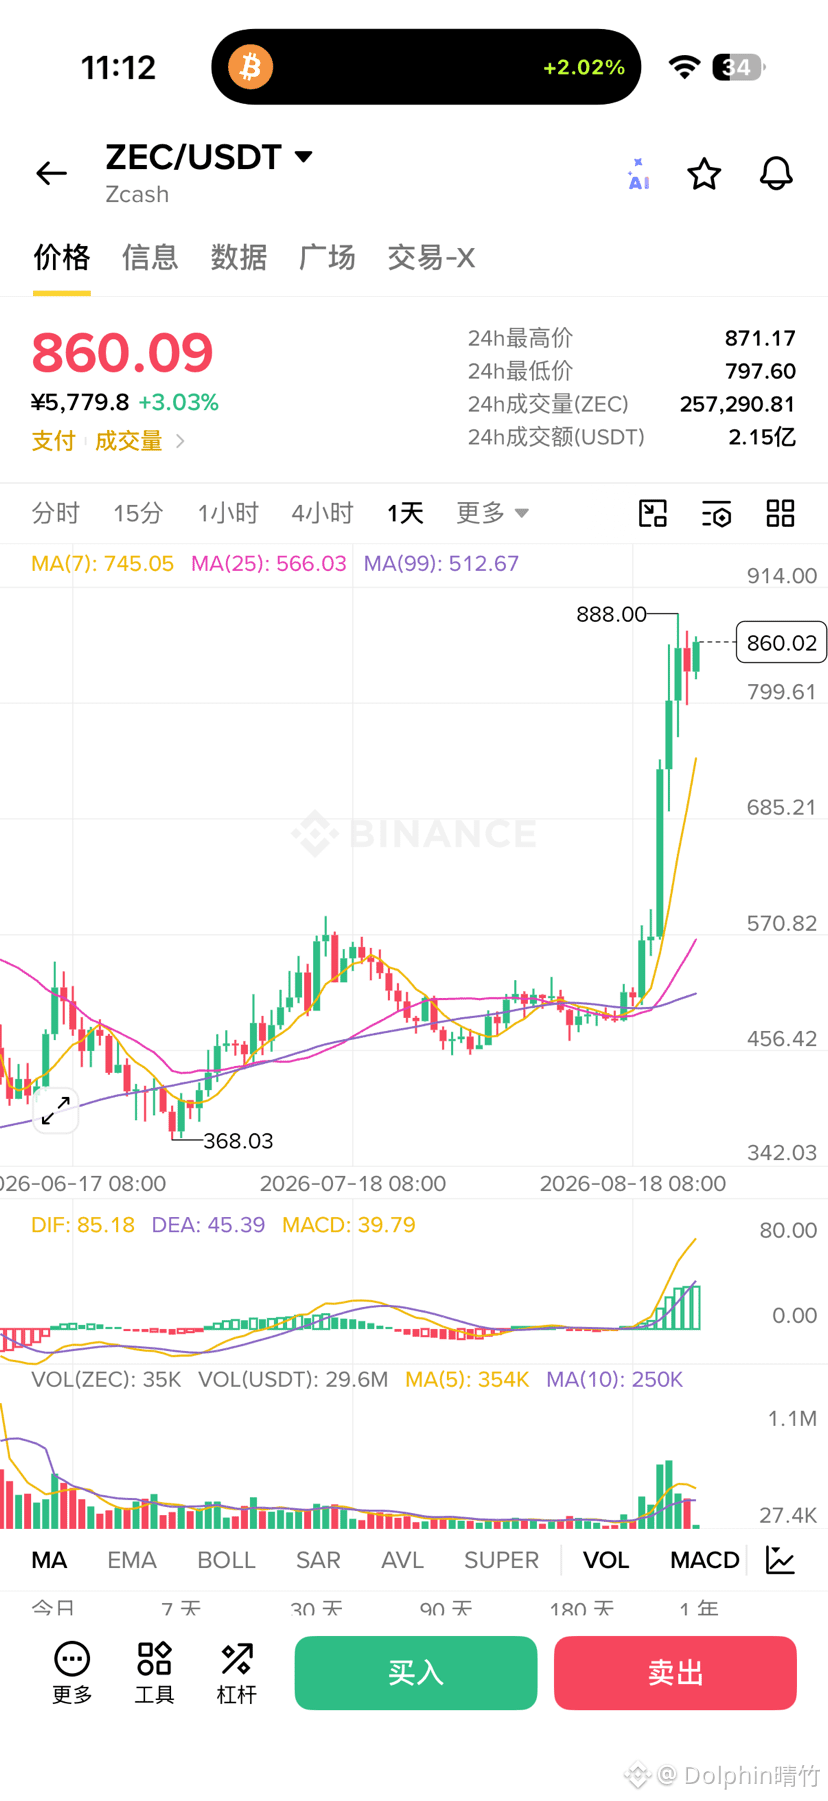
Task: Tap the MA(25): 566.03 label
Action: click(x=268, y=563)
